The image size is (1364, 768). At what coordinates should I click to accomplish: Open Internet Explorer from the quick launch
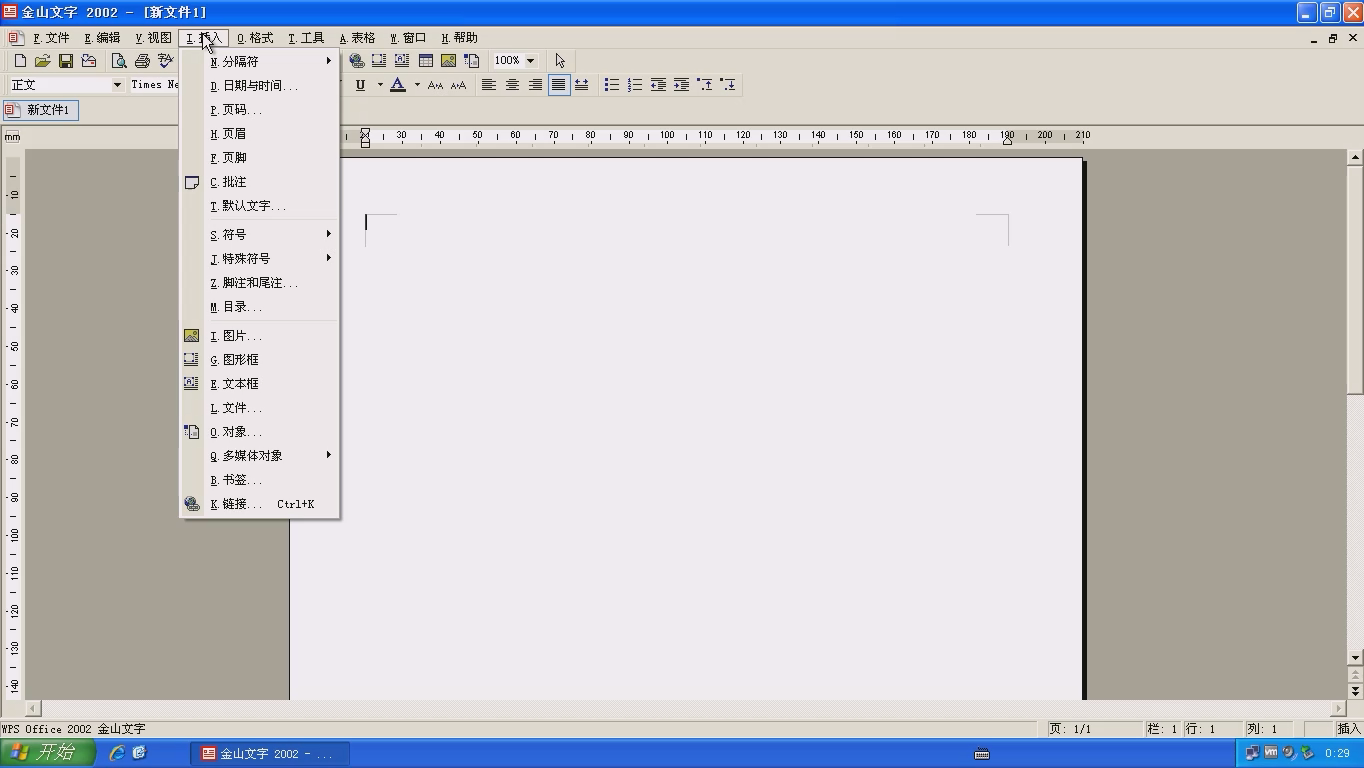click(x=117, y=753)
